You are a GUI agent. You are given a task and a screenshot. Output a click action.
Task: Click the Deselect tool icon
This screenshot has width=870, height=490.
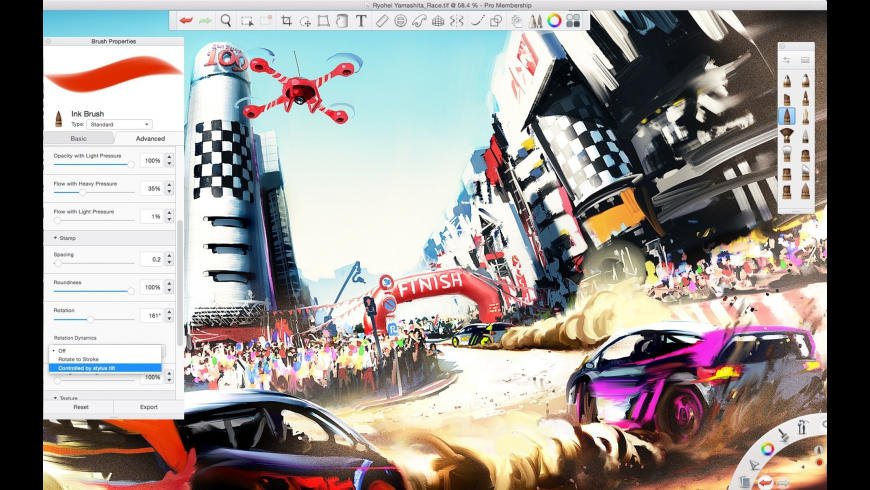266,21
